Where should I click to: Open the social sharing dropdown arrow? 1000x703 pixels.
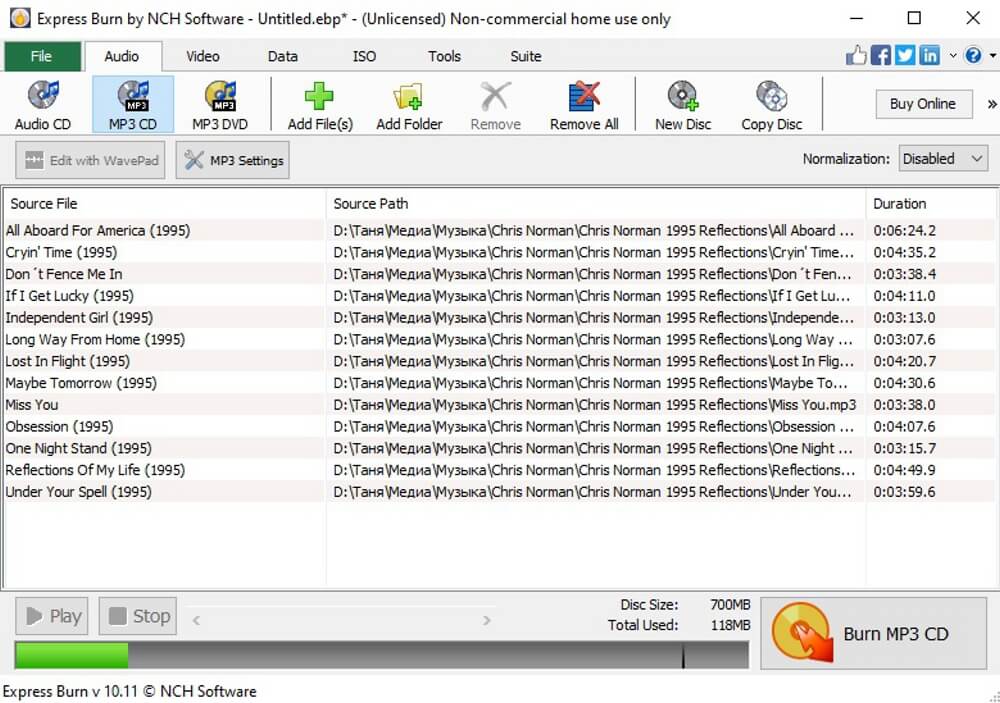pos(953,56)
